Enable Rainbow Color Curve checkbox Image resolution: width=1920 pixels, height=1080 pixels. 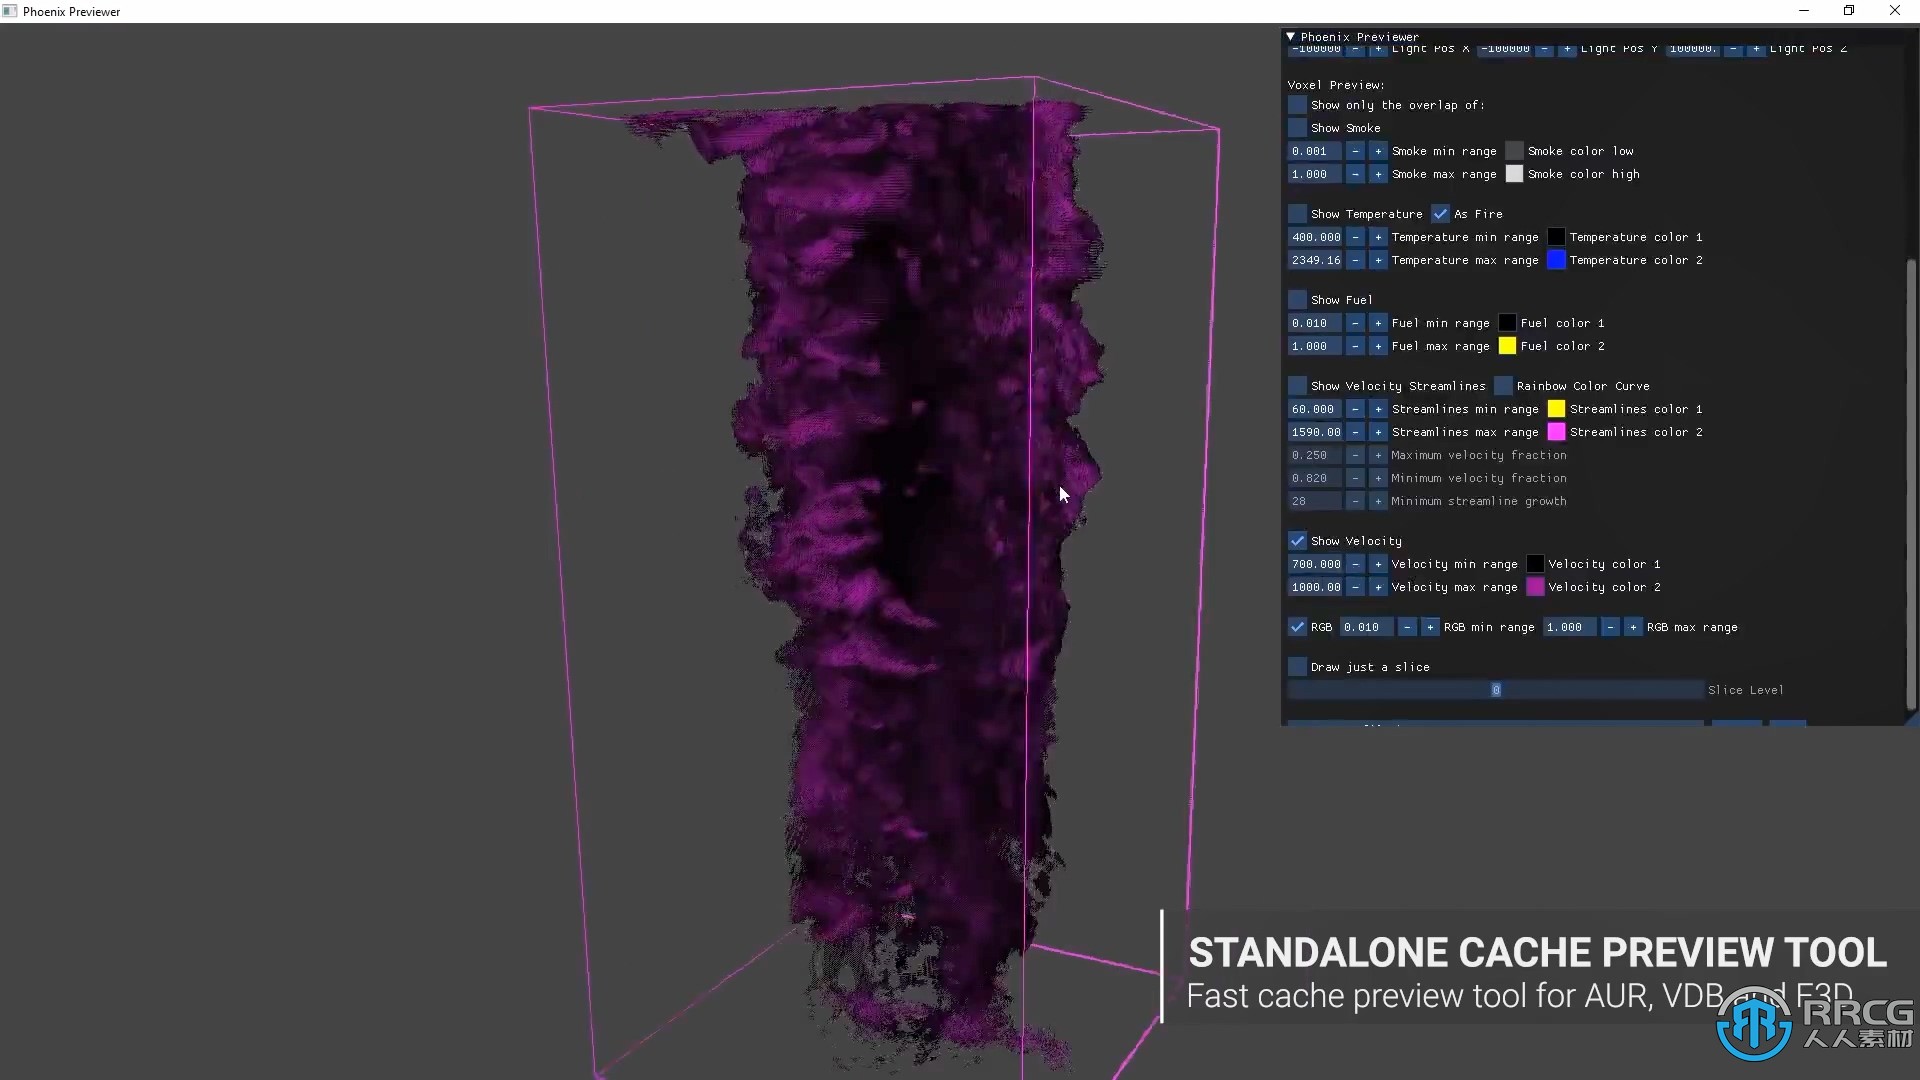click(1503, 386)
